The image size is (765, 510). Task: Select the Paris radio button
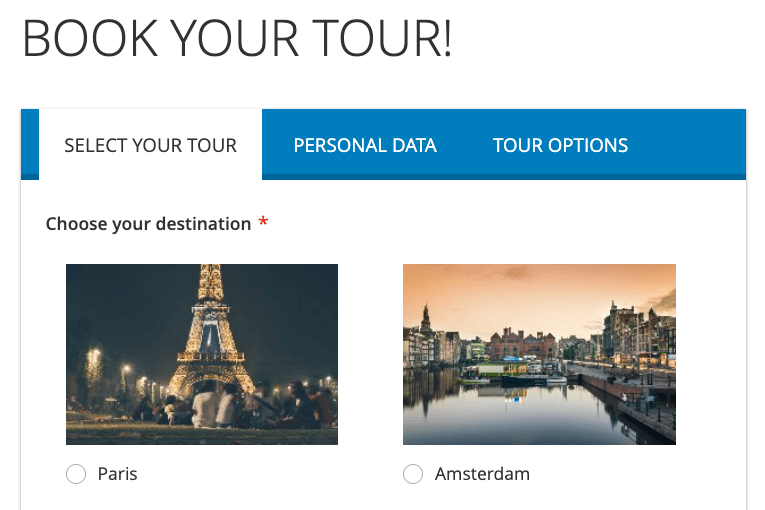coord(76,474)
